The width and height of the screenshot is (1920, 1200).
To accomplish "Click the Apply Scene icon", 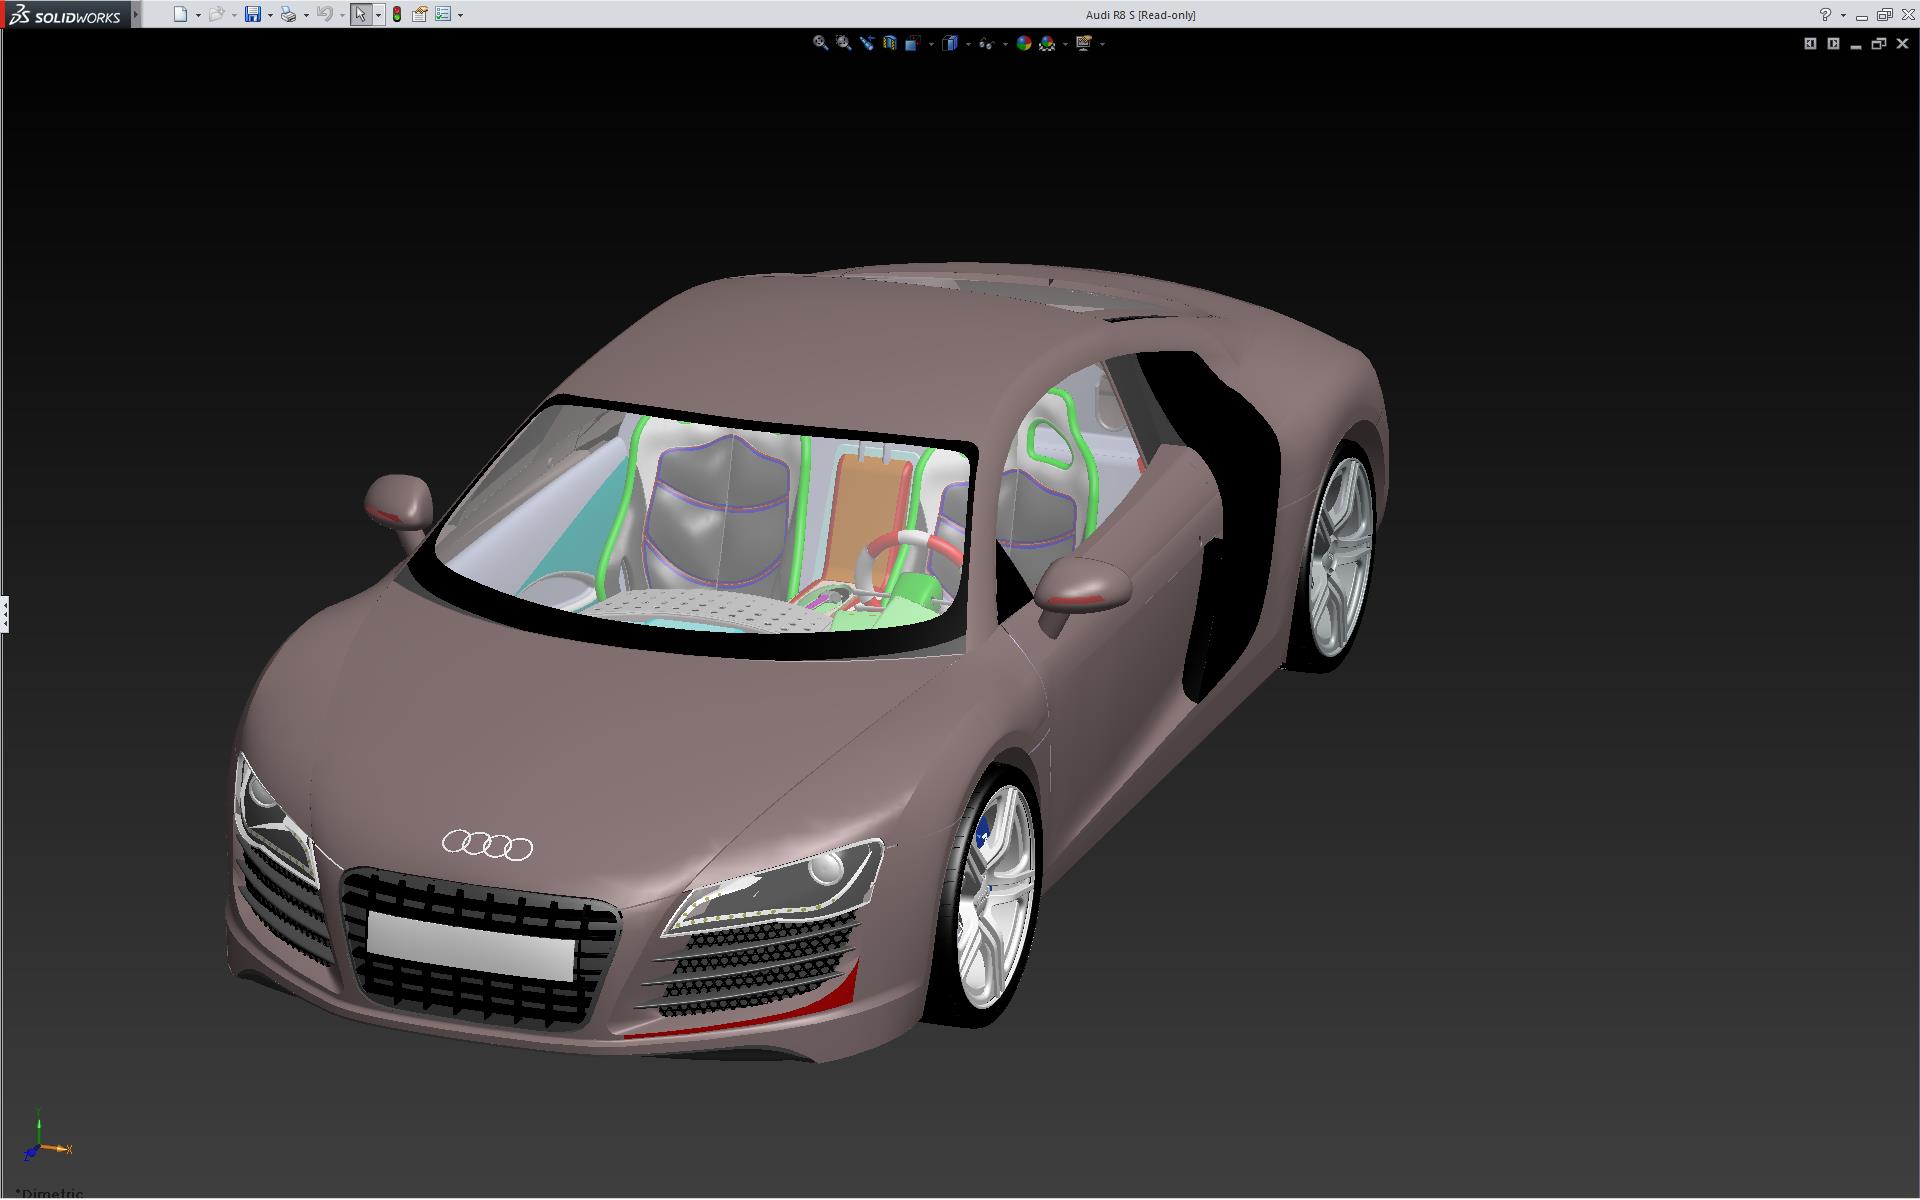I will point(1047,43).
